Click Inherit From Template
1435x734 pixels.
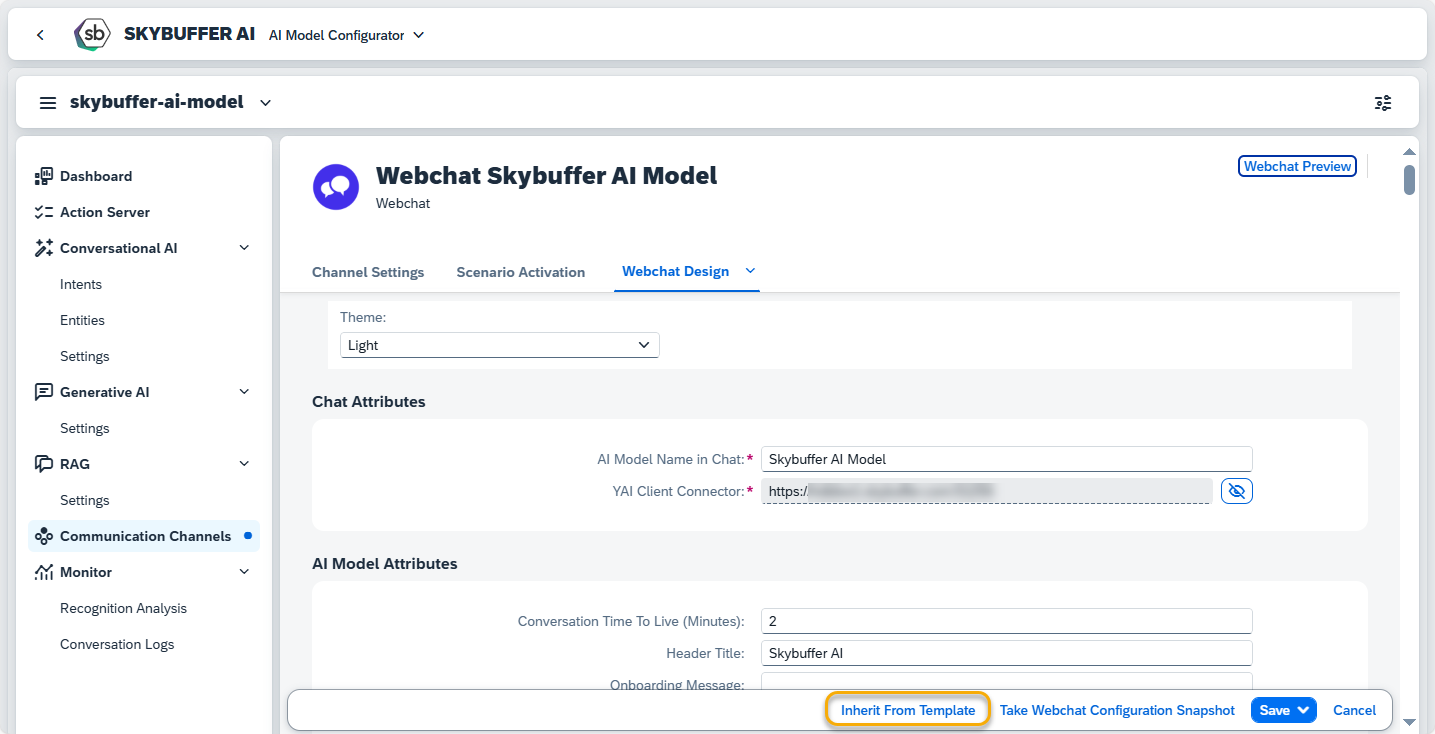tap(908, 710)
